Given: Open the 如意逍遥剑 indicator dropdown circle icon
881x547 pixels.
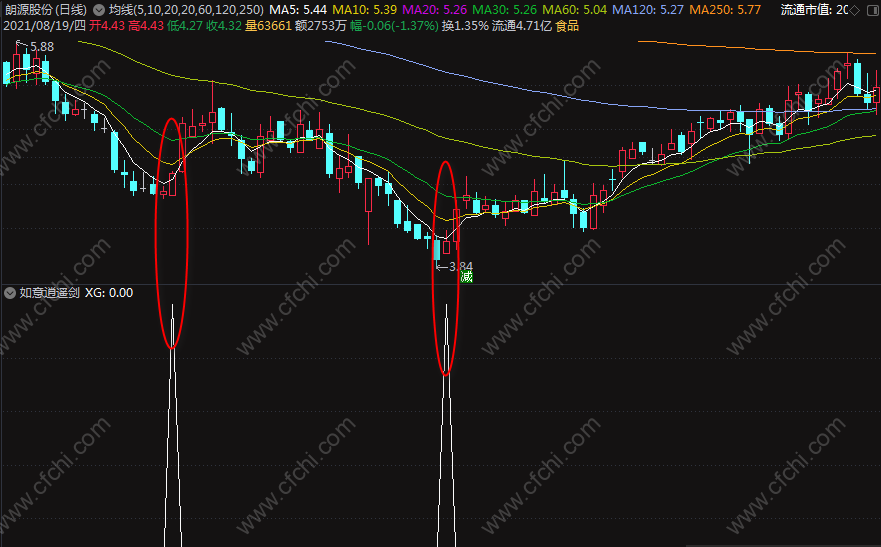Looking at the screenshot, I should click(10, 293).
